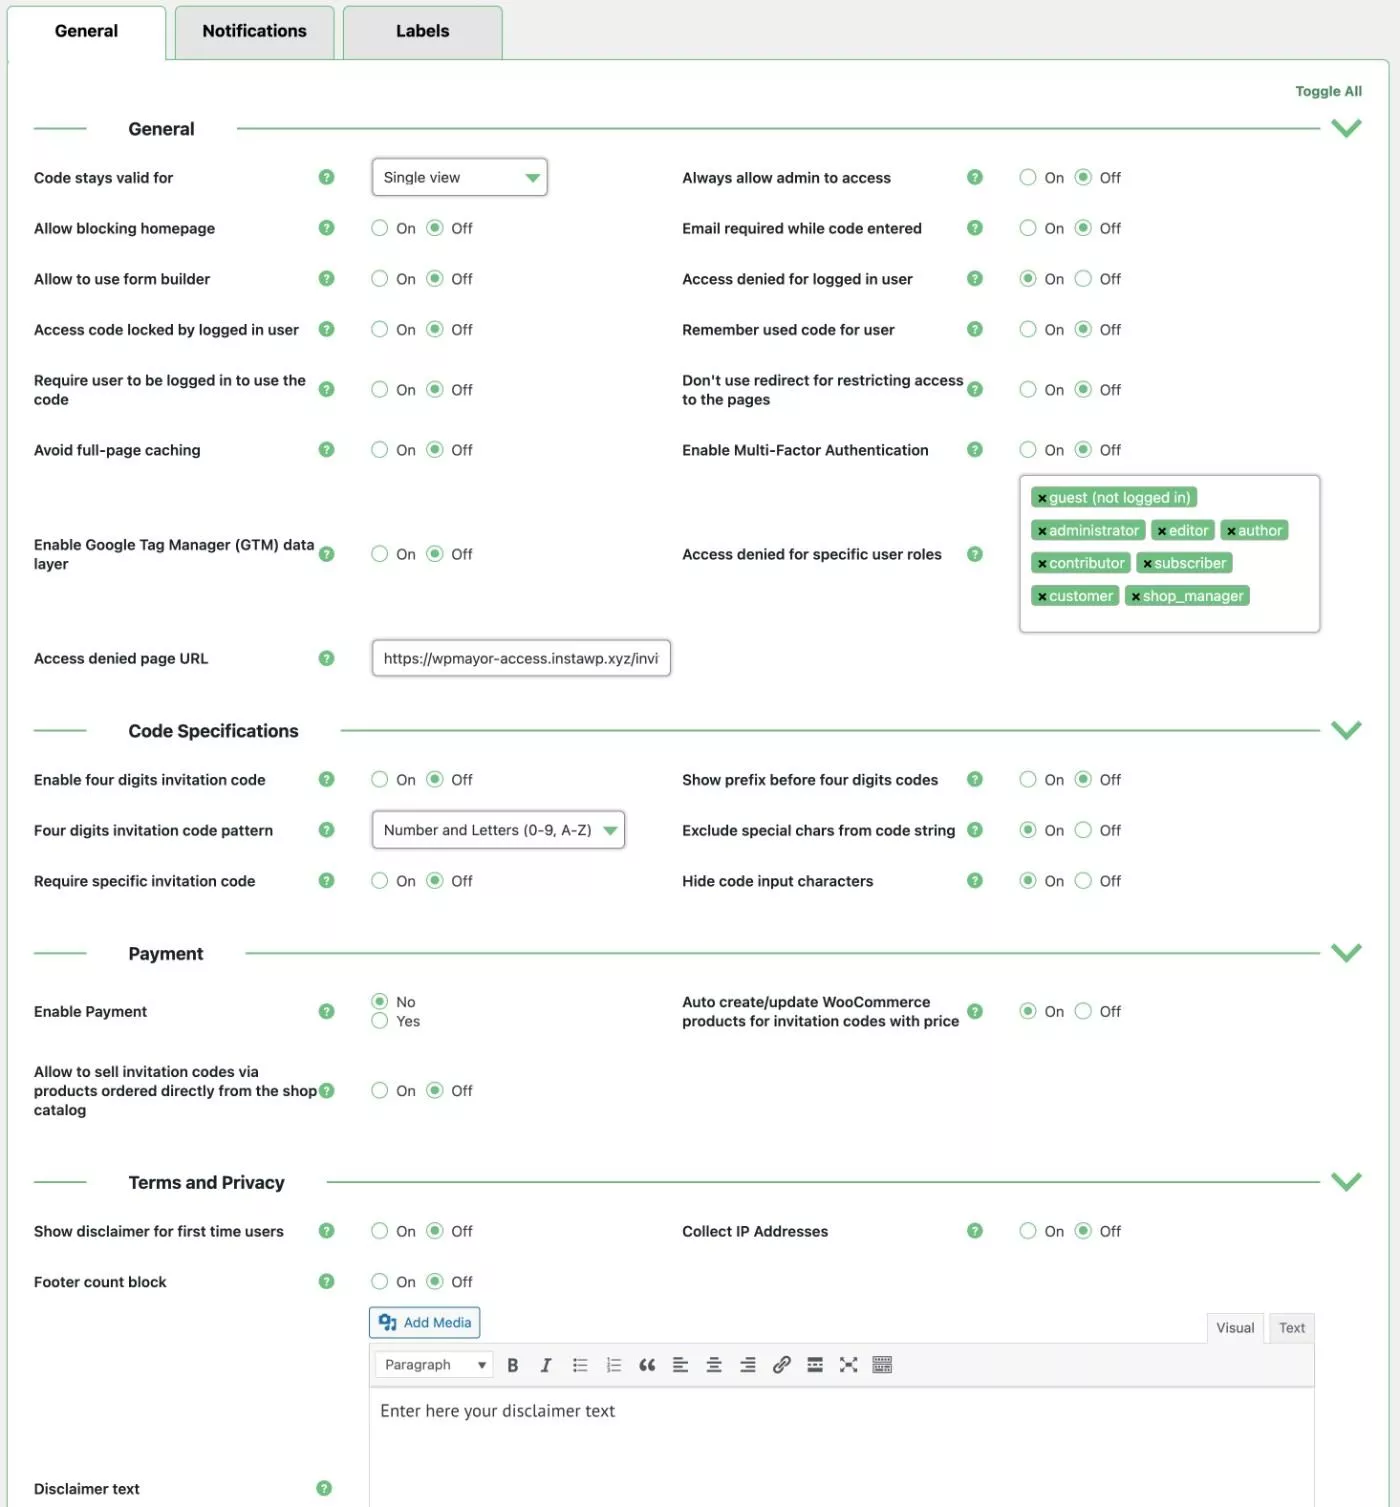Set Hide code input characters to Off
Screen dimensions: 1400x1507
tap(1083, 881)
